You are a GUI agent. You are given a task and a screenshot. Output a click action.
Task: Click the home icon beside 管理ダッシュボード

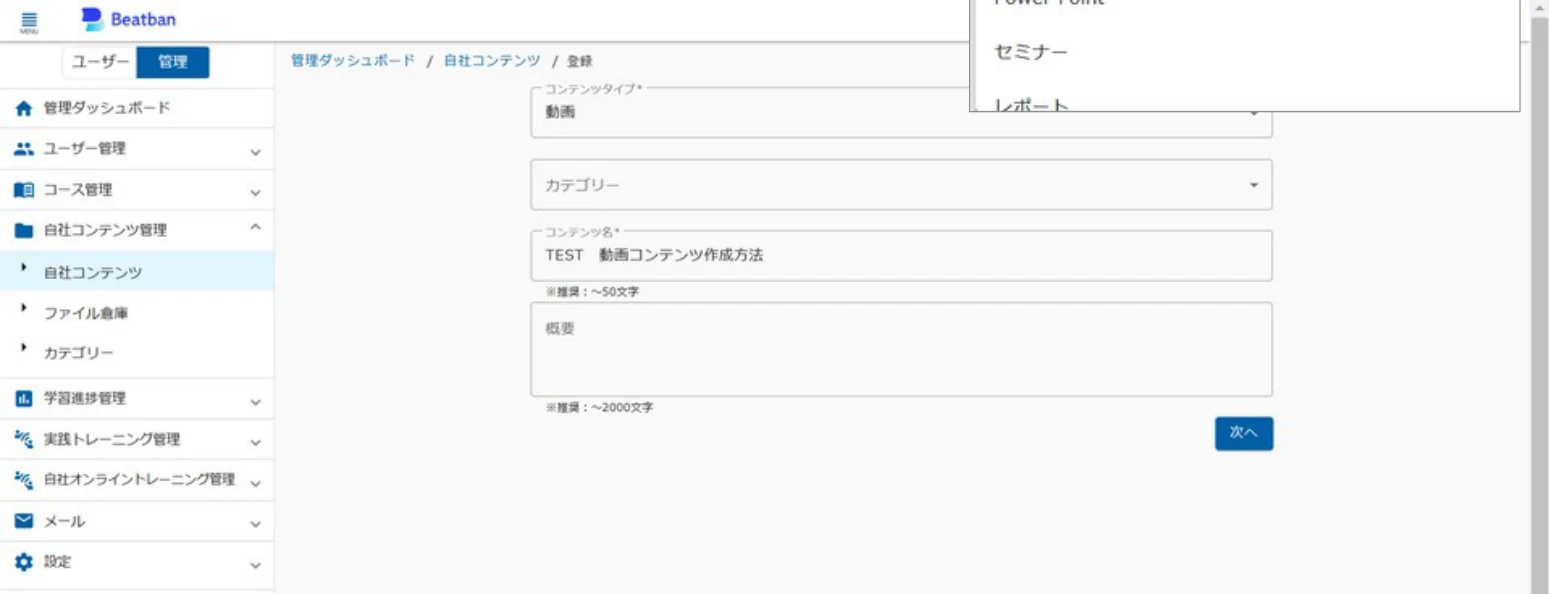tap(24, 108)
